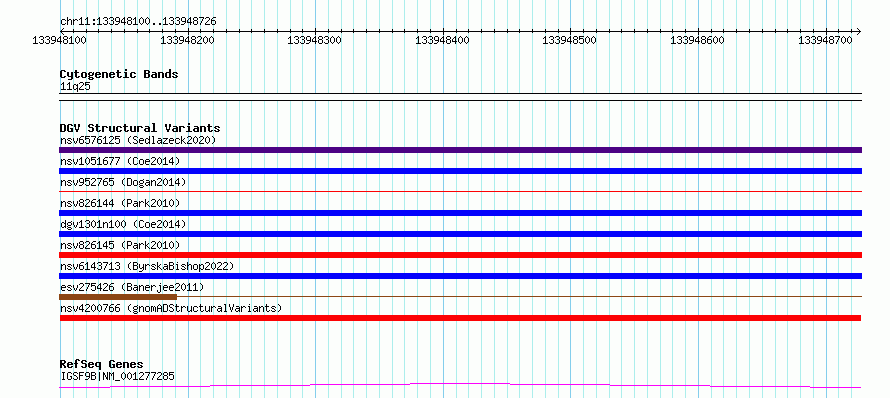Click ruler position 133948700

point(826,40)
